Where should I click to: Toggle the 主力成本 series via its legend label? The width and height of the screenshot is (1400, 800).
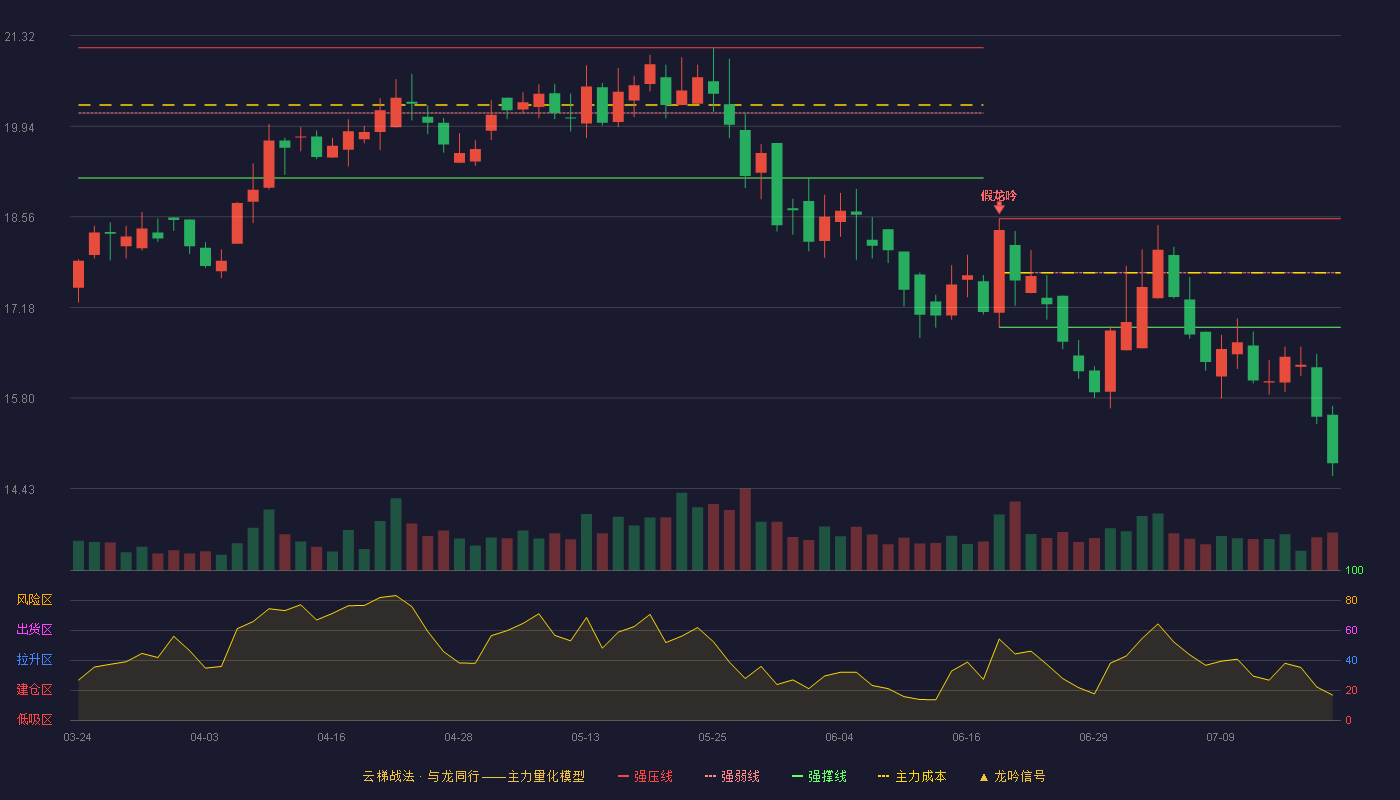tap(920, 777)
